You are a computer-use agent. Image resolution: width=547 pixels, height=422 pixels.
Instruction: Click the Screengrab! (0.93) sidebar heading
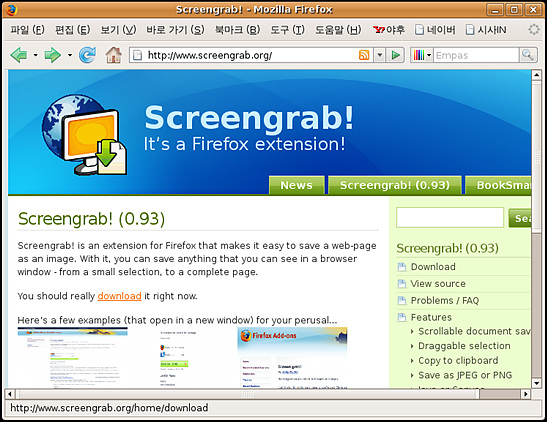447,248
